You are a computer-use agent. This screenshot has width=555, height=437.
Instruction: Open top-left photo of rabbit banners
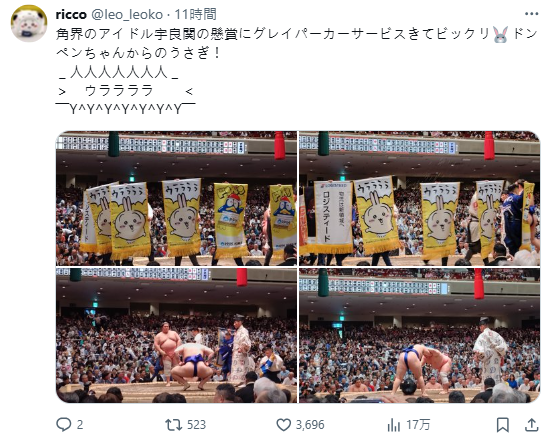pyautogui.click(x=176, y=199)
